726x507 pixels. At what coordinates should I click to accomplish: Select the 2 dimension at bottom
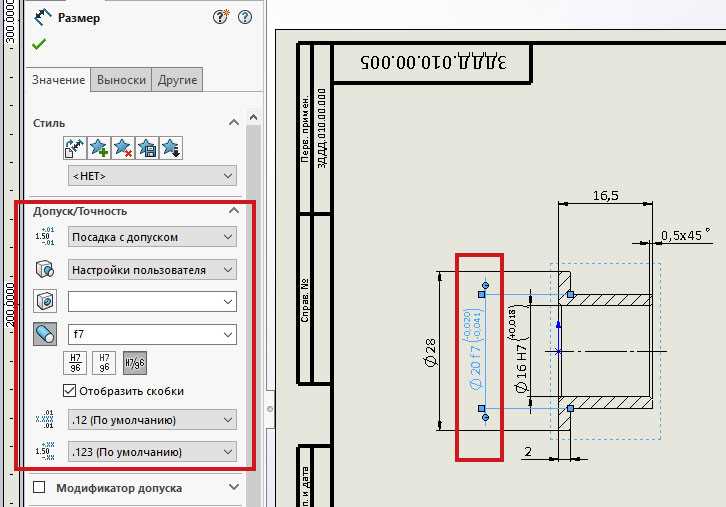click(x=528, y=451)
